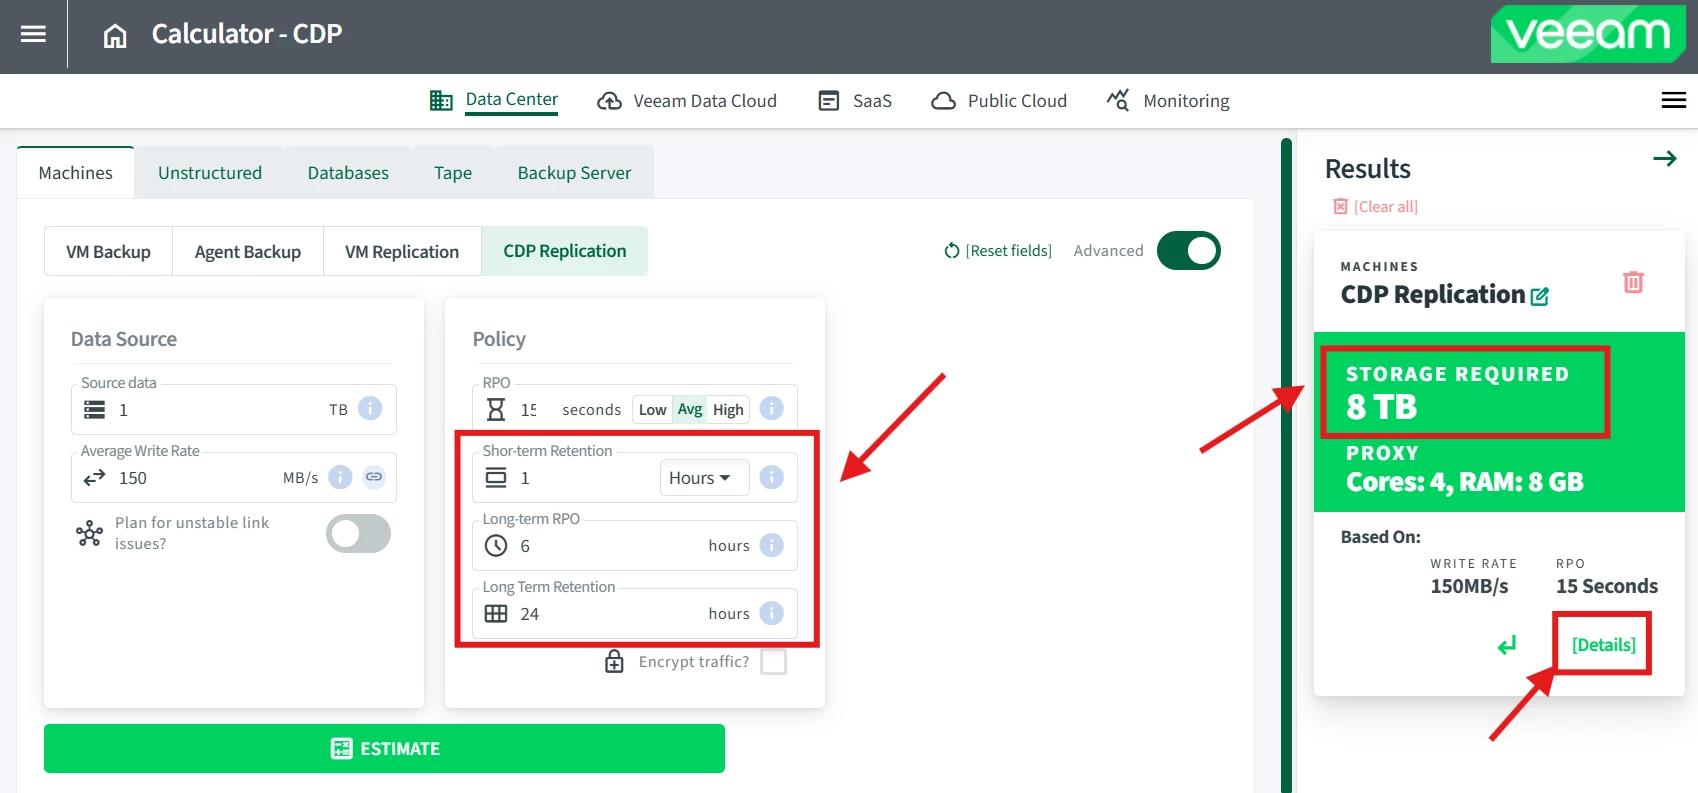Delete the CDP Replication result with trash icon
The image size is (1698, 793).
[1633, 282]
